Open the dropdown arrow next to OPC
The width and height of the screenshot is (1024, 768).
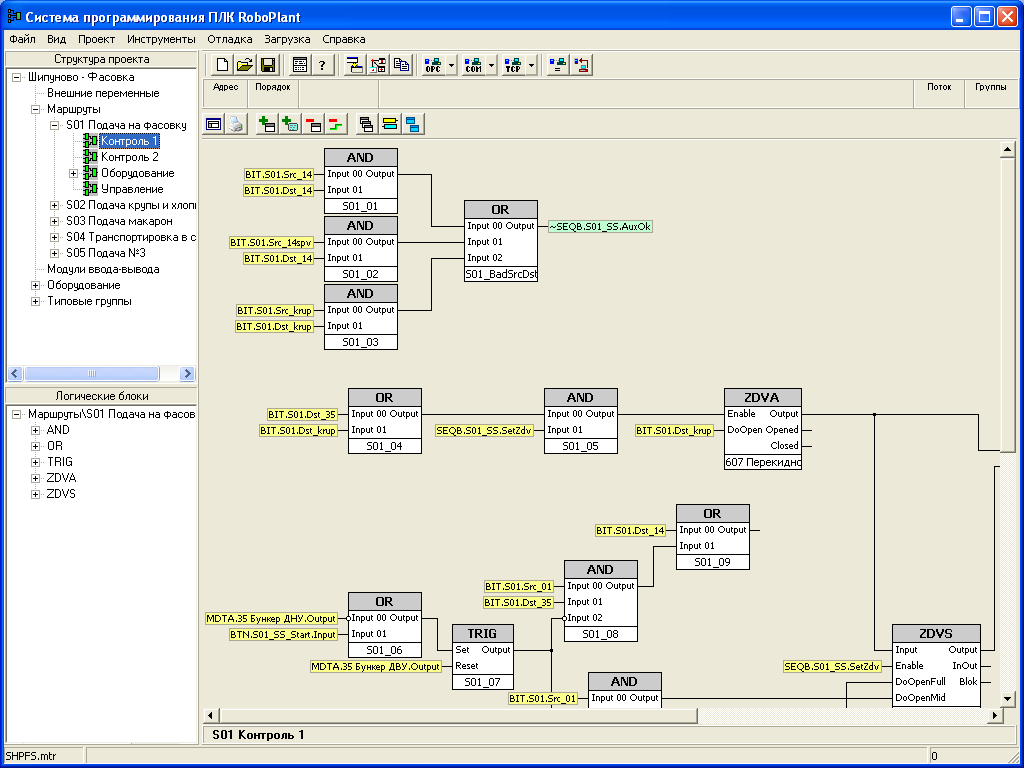[x=452, y=65]
